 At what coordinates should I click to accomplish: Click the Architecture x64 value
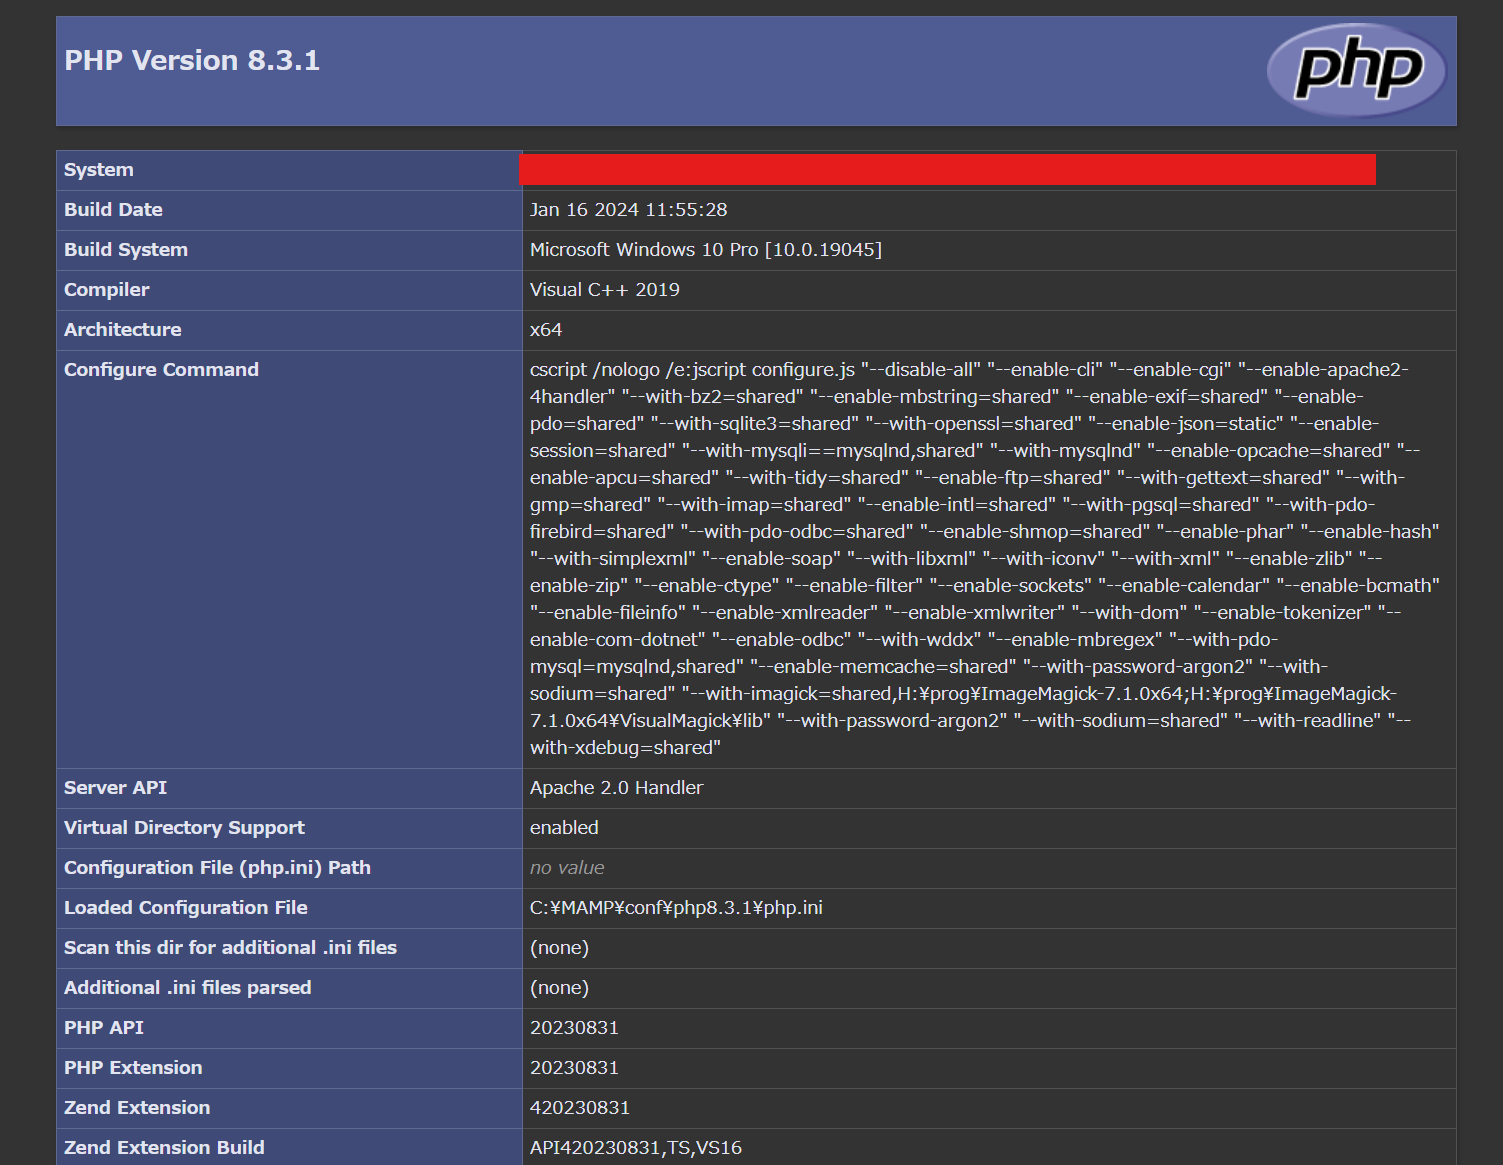click(546, 329)
